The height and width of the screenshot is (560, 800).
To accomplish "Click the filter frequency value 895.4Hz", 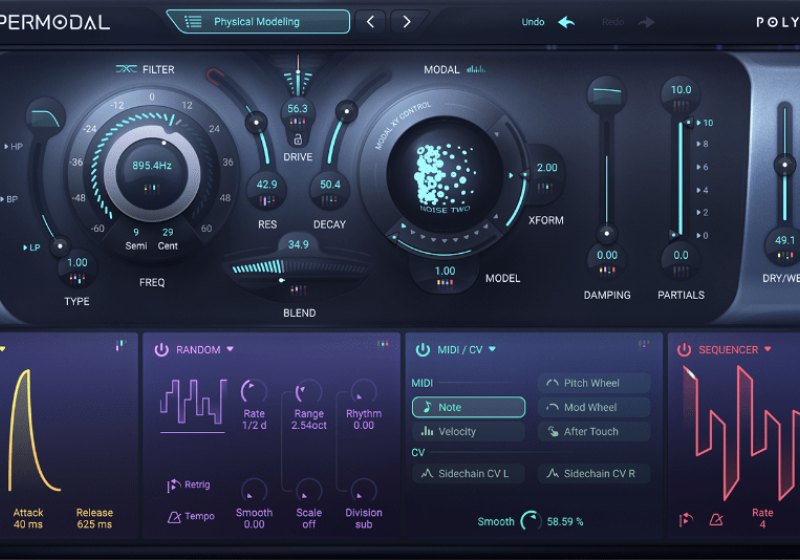I will (x=154, y=166).
